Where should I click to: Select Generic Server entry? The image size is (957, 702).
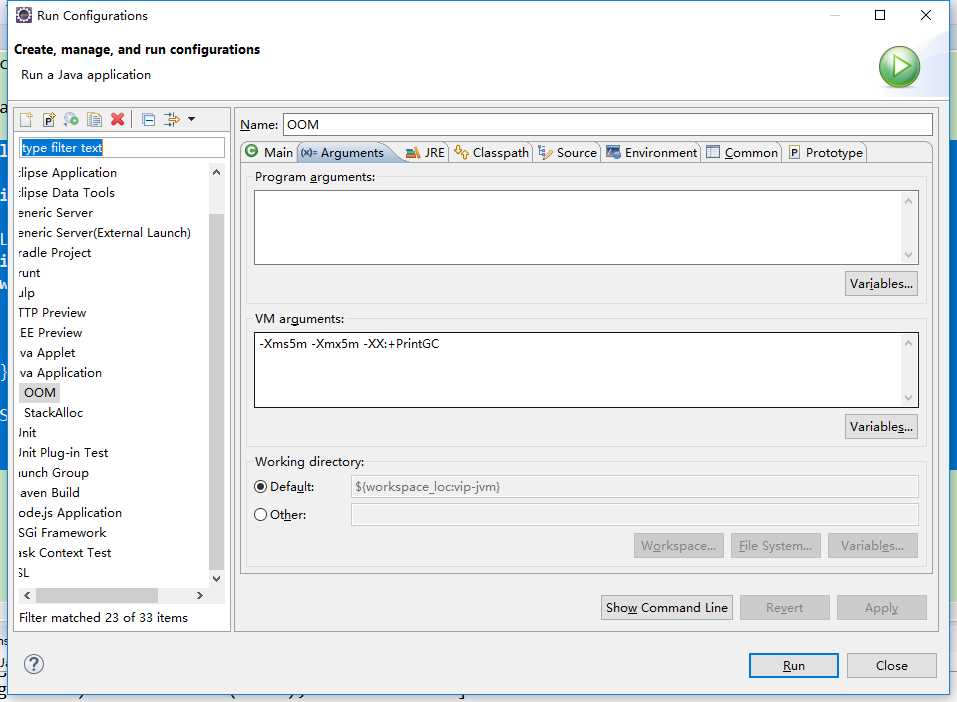(56, 212)
